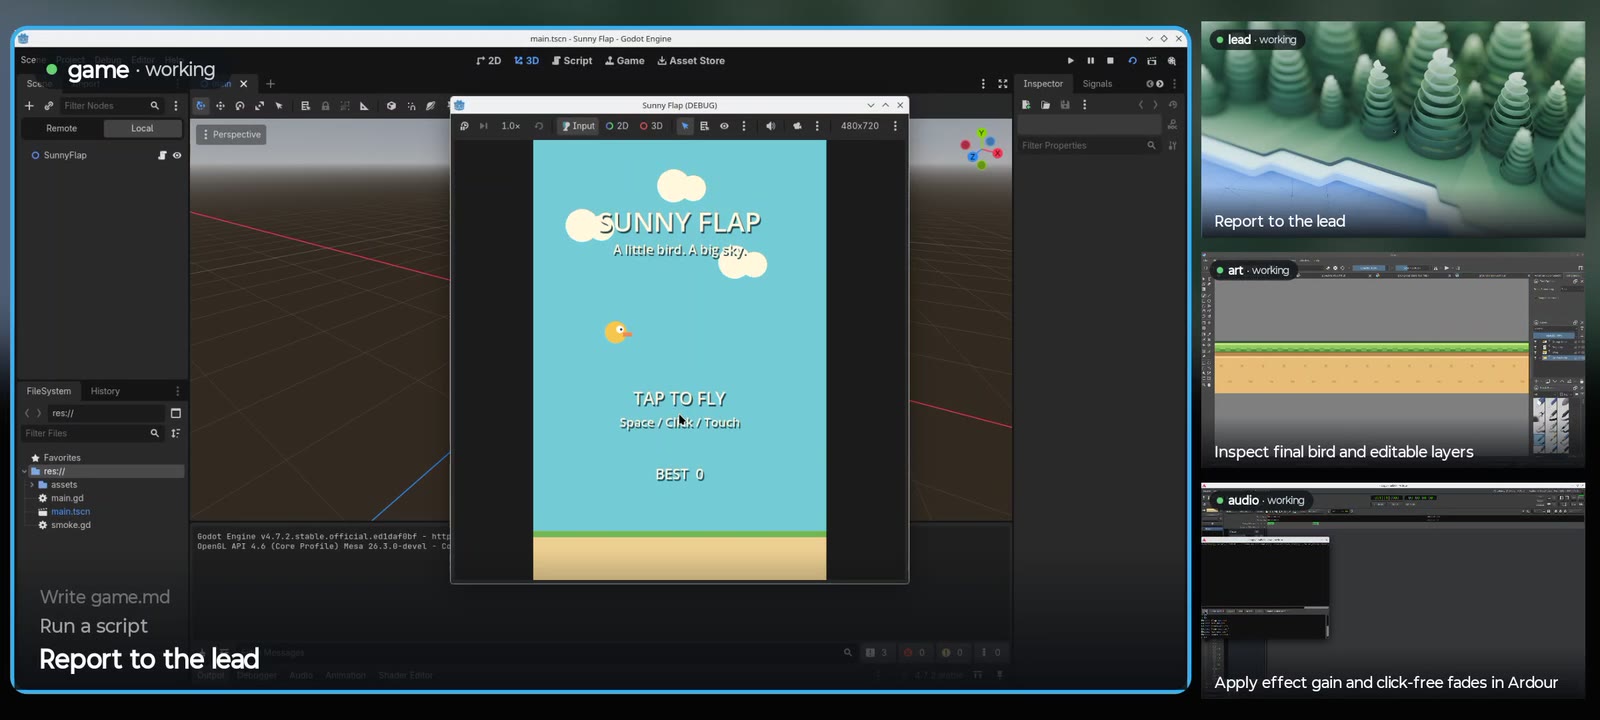Click the mesh cube icon in viewport toolbar
This screenshot has width=1600, height=720.
(391, 105)
